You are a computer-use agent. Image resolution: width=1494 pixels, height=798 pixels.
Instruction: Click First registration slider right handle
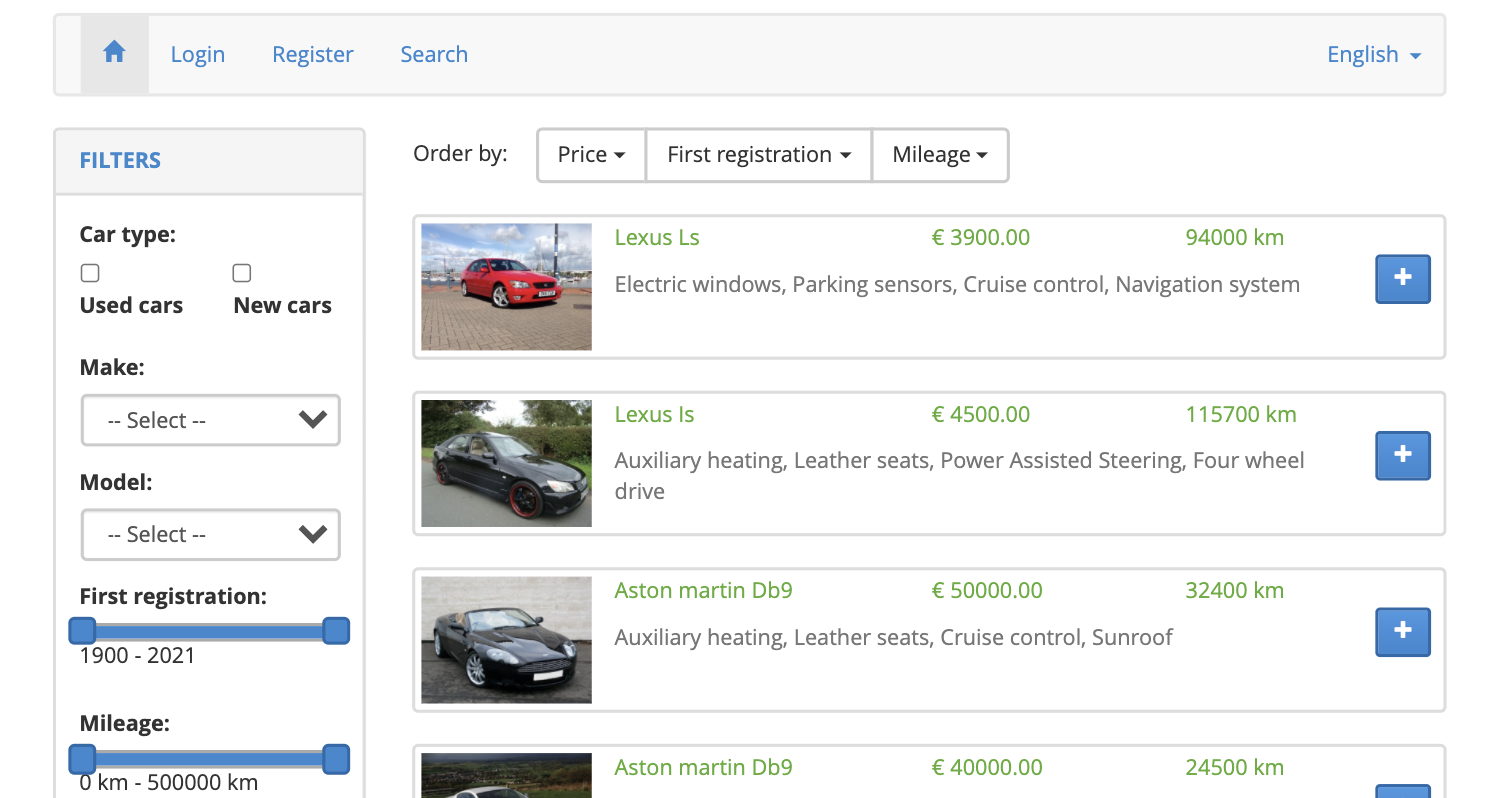pyautogui.click(x=337, y=631)
